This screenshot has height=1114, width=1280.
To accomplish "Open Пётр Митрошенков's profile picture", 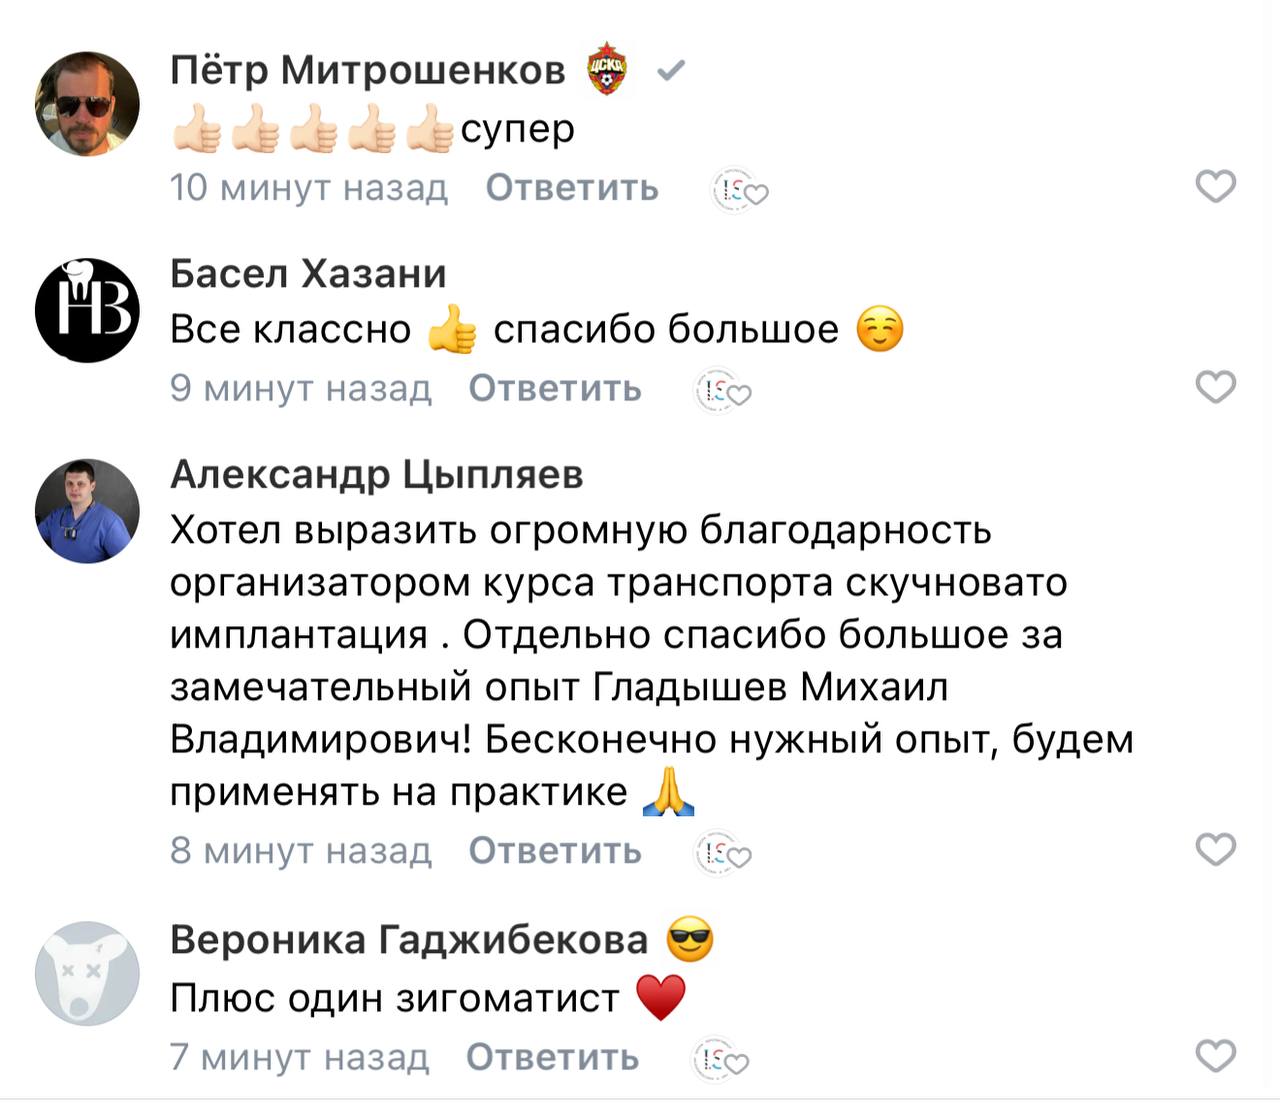I will coord(88,104).
